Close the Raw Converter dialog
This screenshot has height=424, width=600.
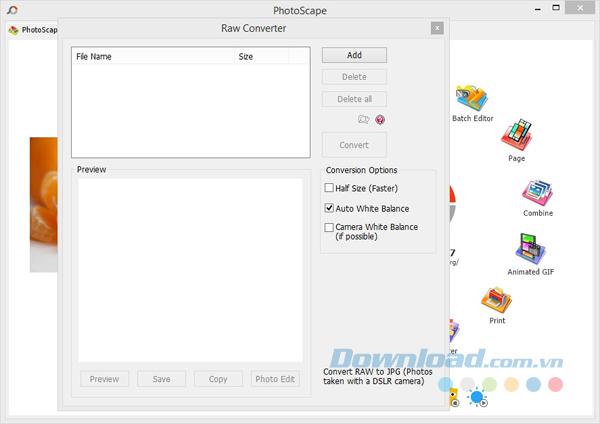pyautogui.click(x=437, y=28)
